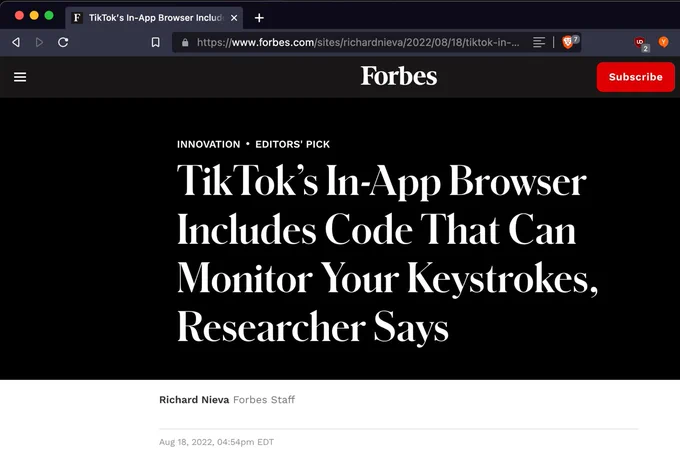
Task: Open the Brave Shields lion icon
Action: [x=568, y=42]
